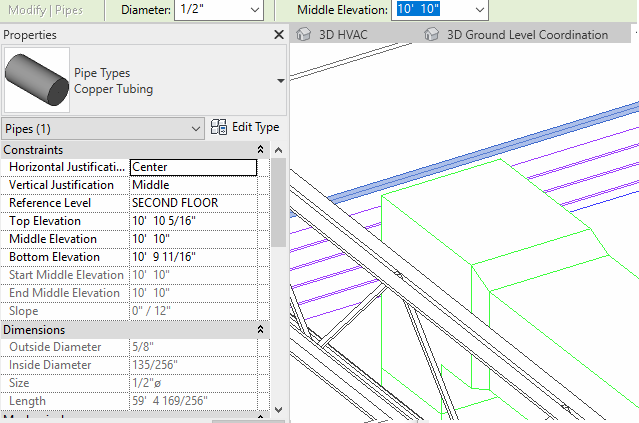639x423 pixels.
Task: Switch to 3D Ground Level Coordination tab
Action: point(527,35)
